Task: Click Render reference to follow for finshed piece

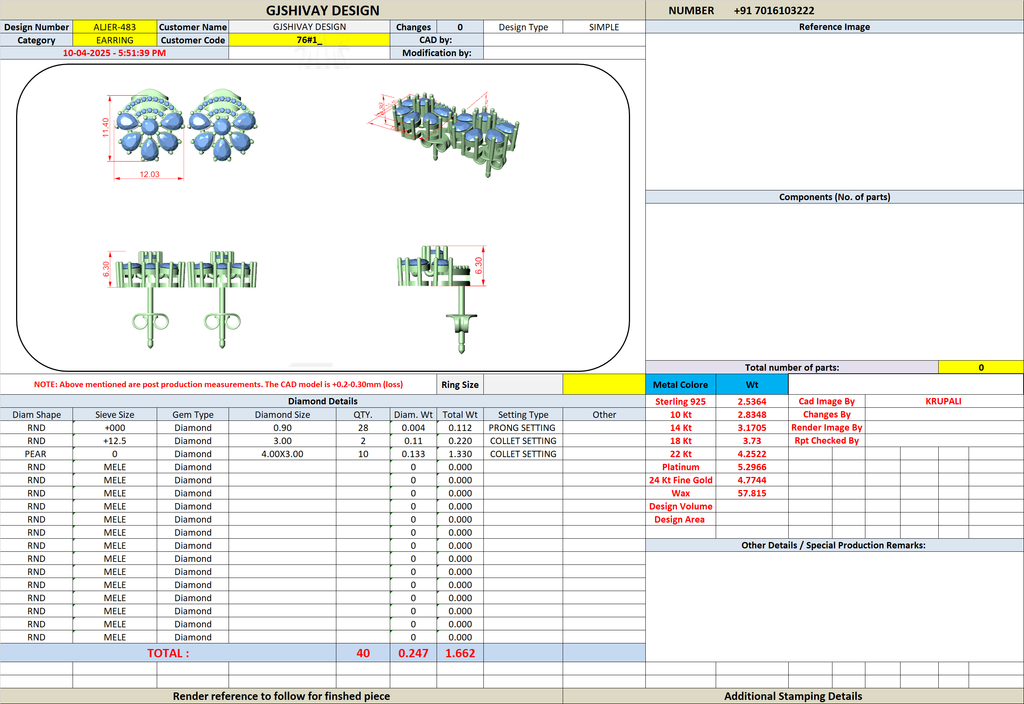Action: click(281, 696)
